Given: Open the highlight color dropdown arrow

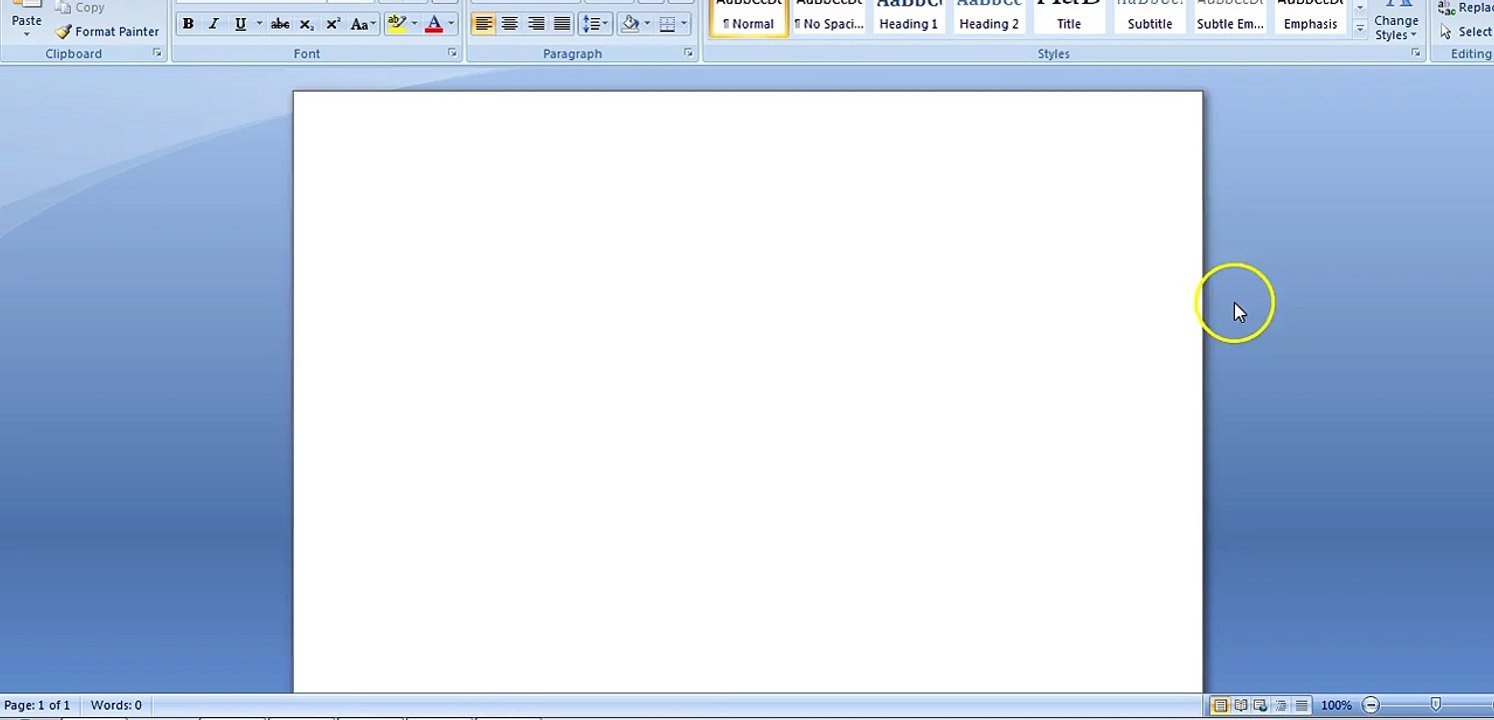Looking at the screenshot, I should tap(414, 24).
